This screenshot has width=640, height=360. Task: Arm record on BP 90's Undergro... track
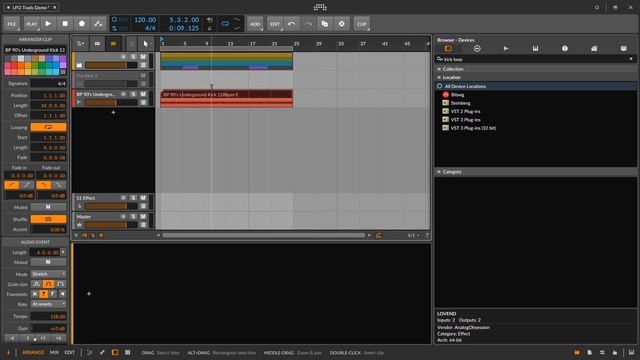(x=123, y=94)
